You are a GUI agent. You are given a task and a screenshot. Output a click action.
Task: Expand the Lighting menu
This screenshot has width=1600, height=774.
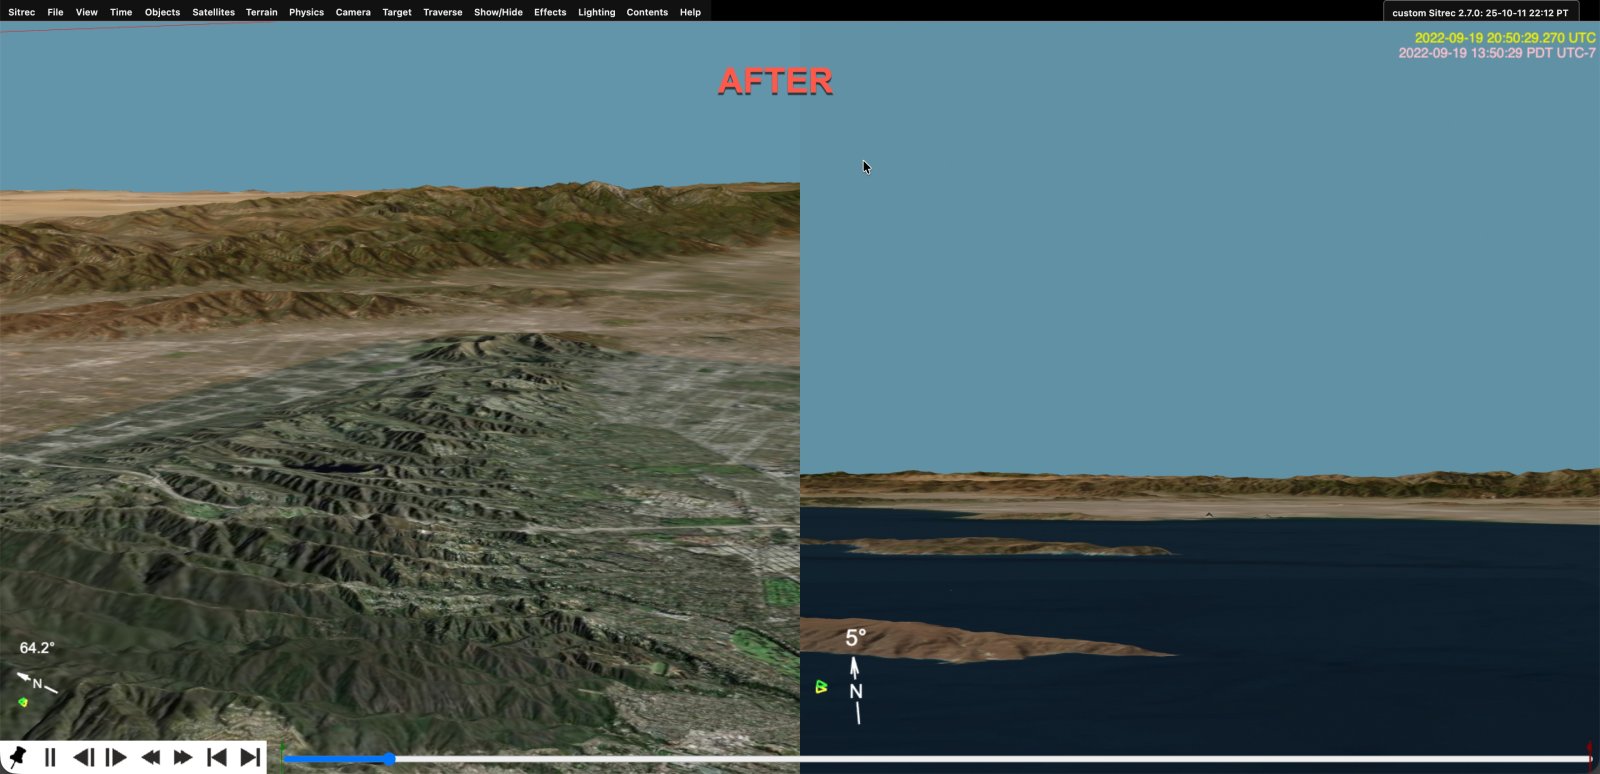596,12
